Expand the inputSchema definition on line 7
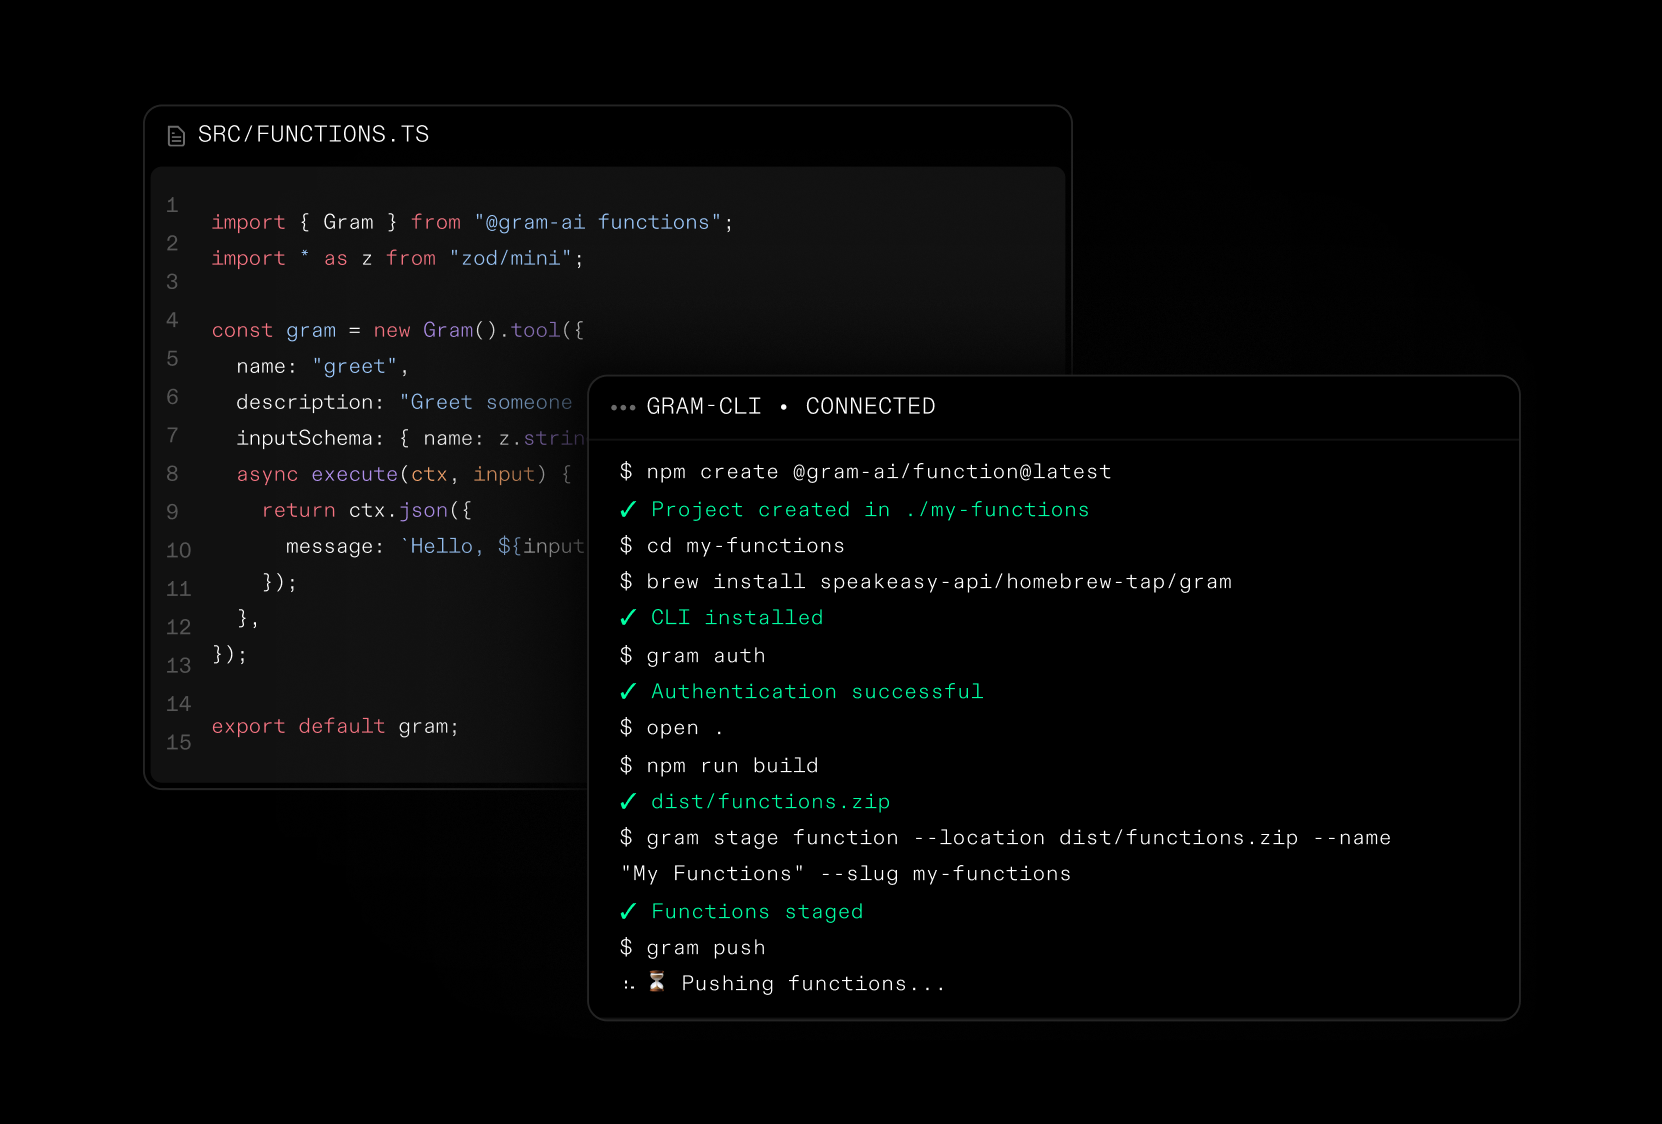 click(x=400, y=438)
